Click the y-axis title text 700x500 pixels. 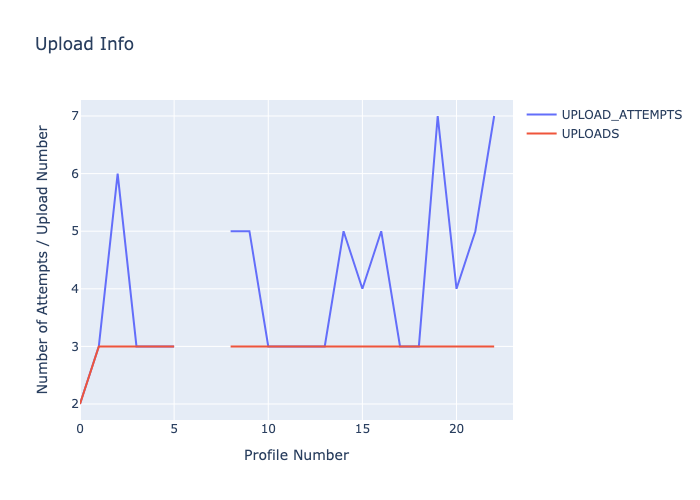[43, 259]
